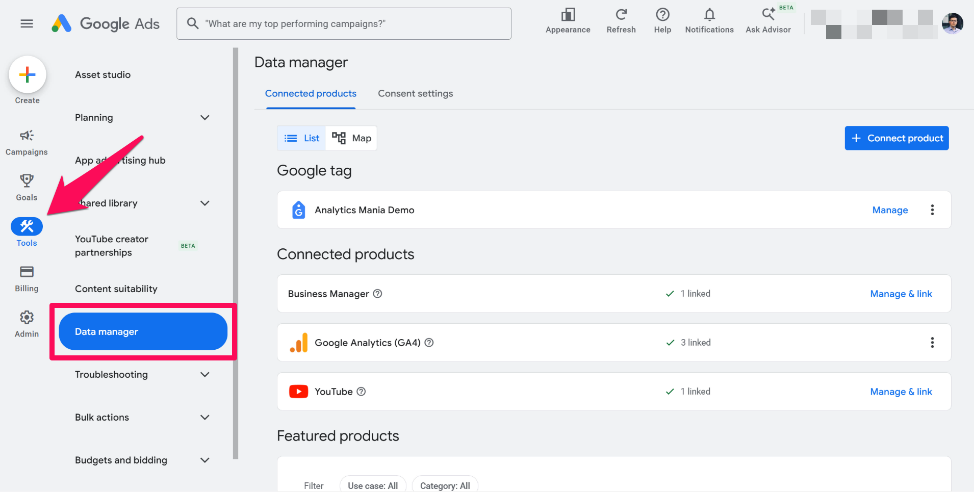
Task: Open more options for Analytics Mania Demo
Action: click(932, 210)
